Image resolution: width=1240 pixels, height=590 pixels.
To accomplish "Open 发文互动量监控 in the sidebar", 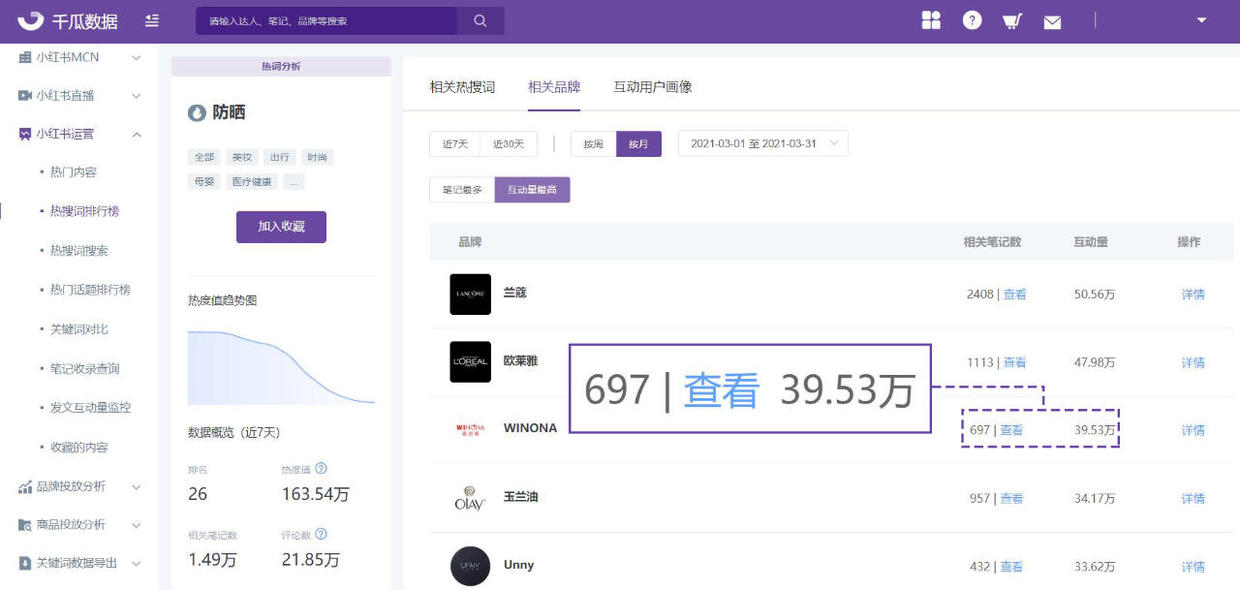I will click(x=90, y=408).
